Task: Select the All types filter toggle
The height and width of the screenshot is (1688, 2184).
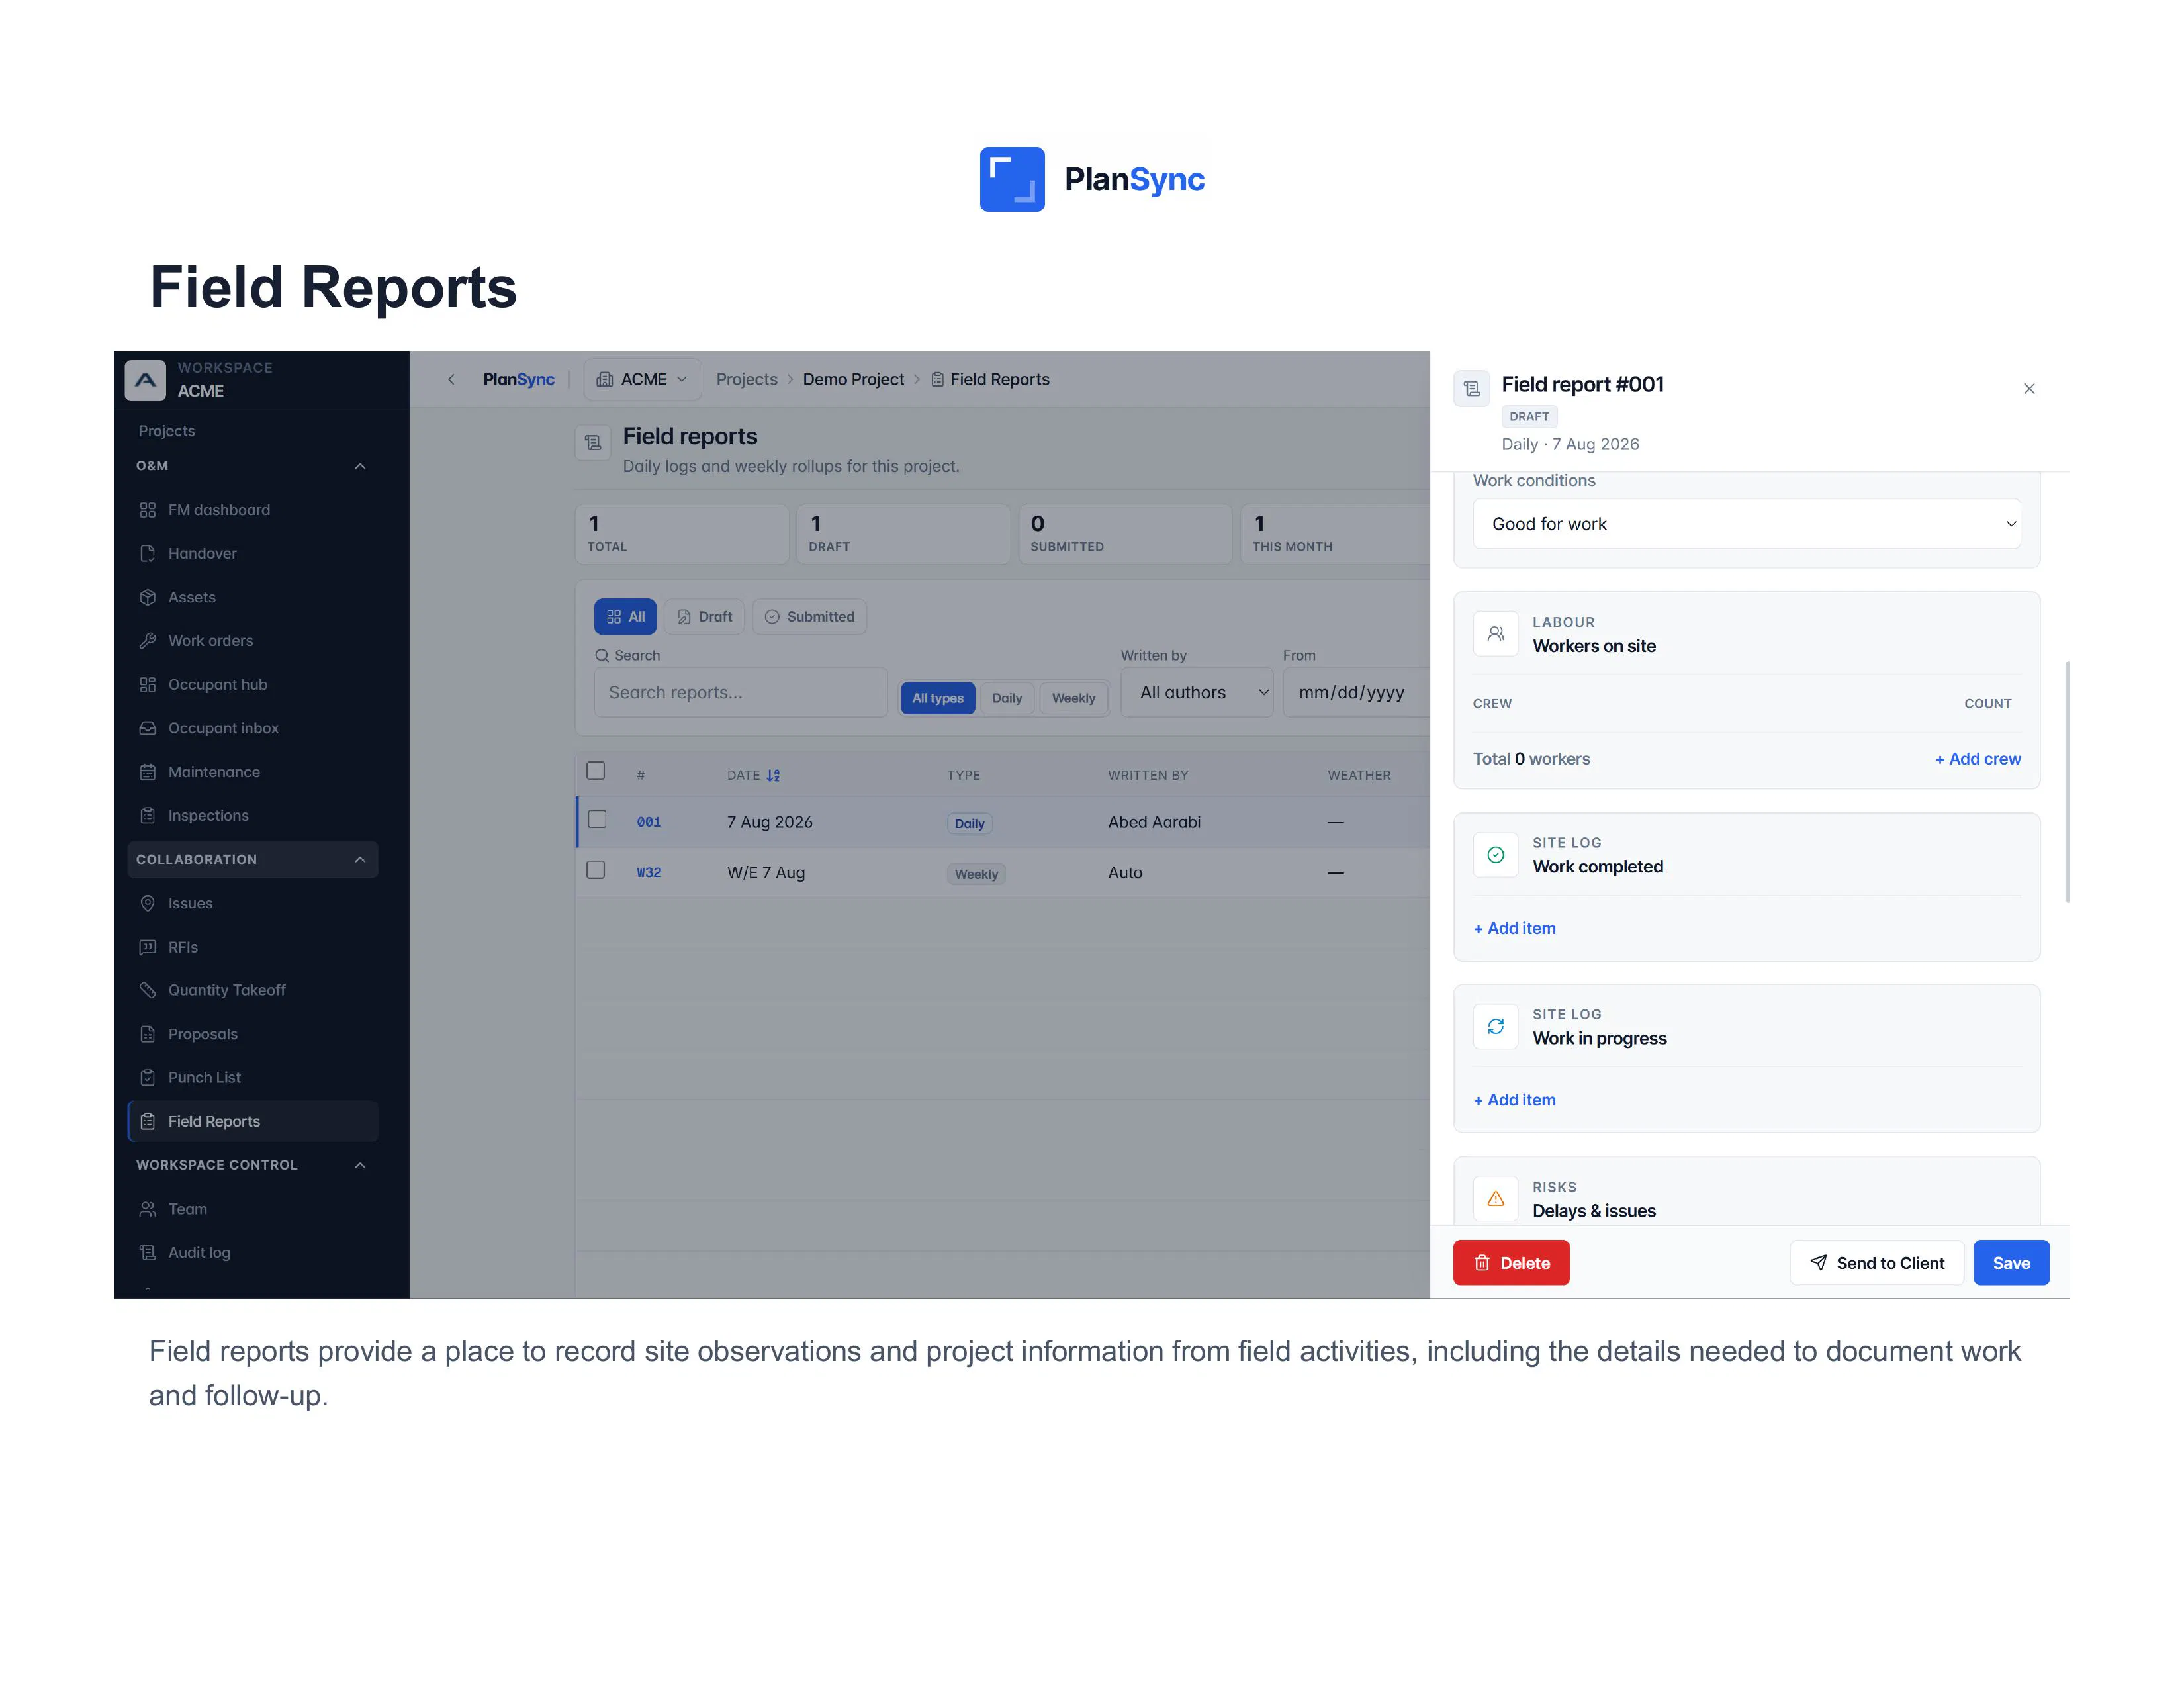Action: 938,698
